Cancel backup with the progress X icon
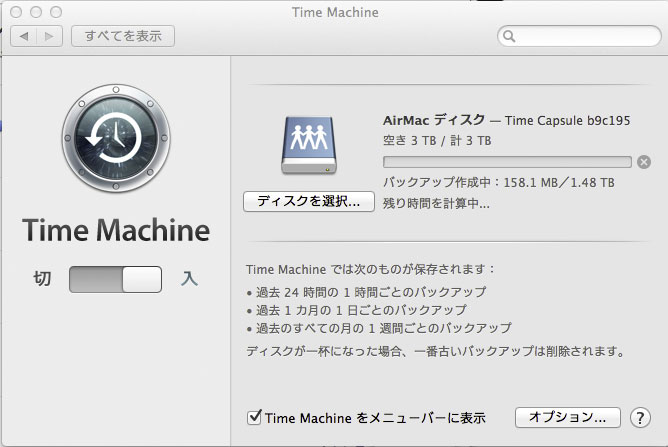Viewport: 668px width, 447px height. click(x=644, y=162)
